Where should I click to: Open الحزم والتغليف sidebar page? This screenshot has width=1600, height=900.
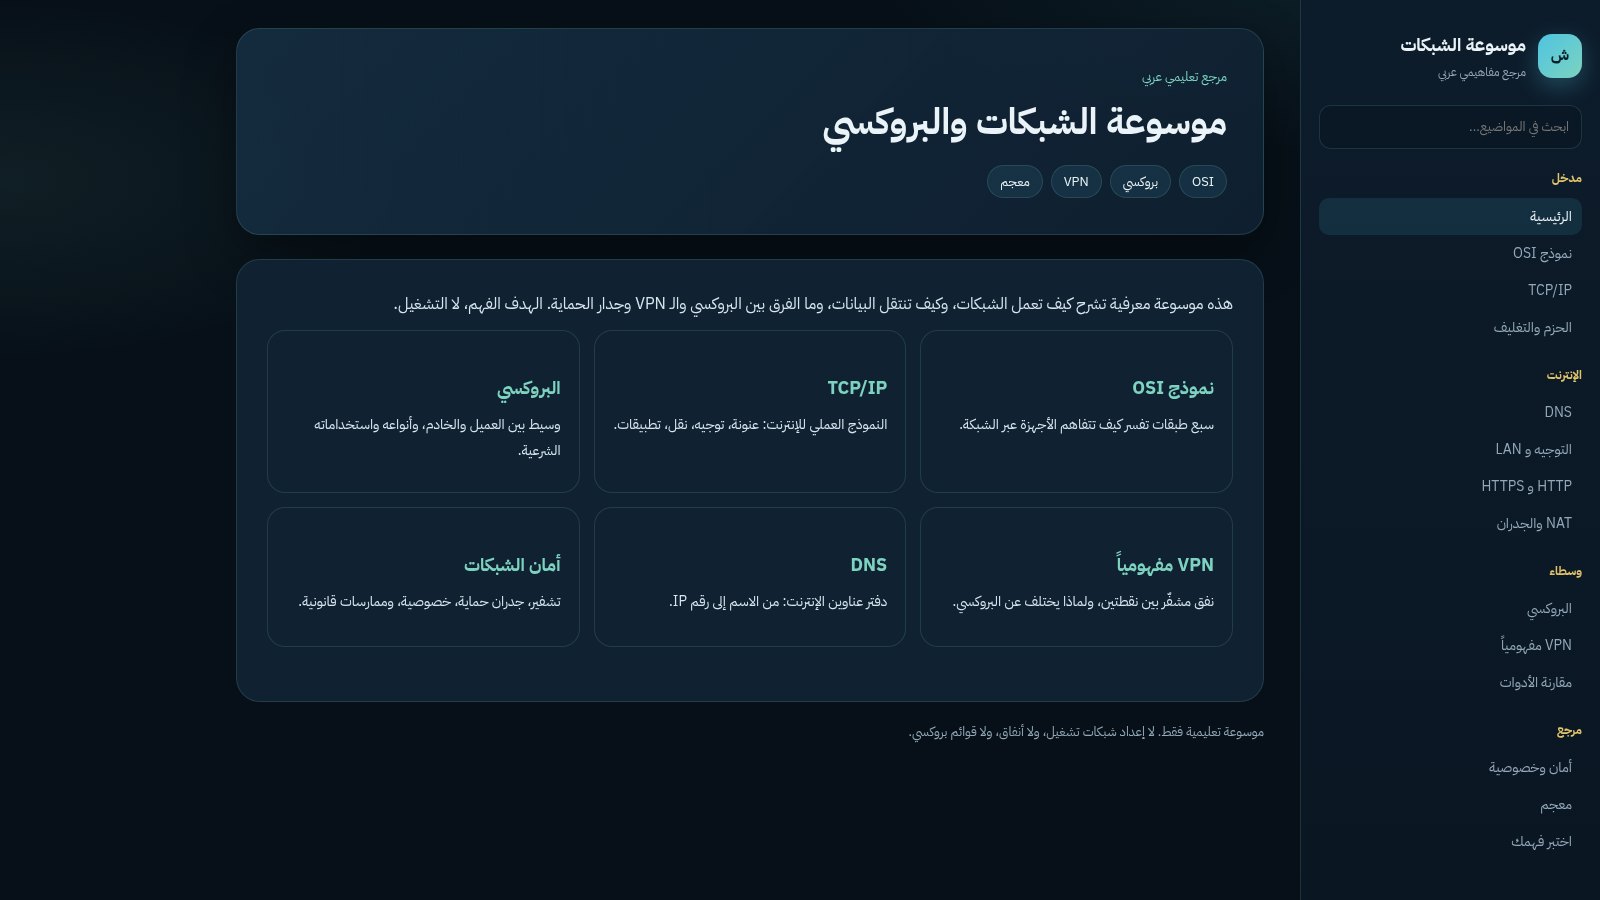click(1450, 328)
